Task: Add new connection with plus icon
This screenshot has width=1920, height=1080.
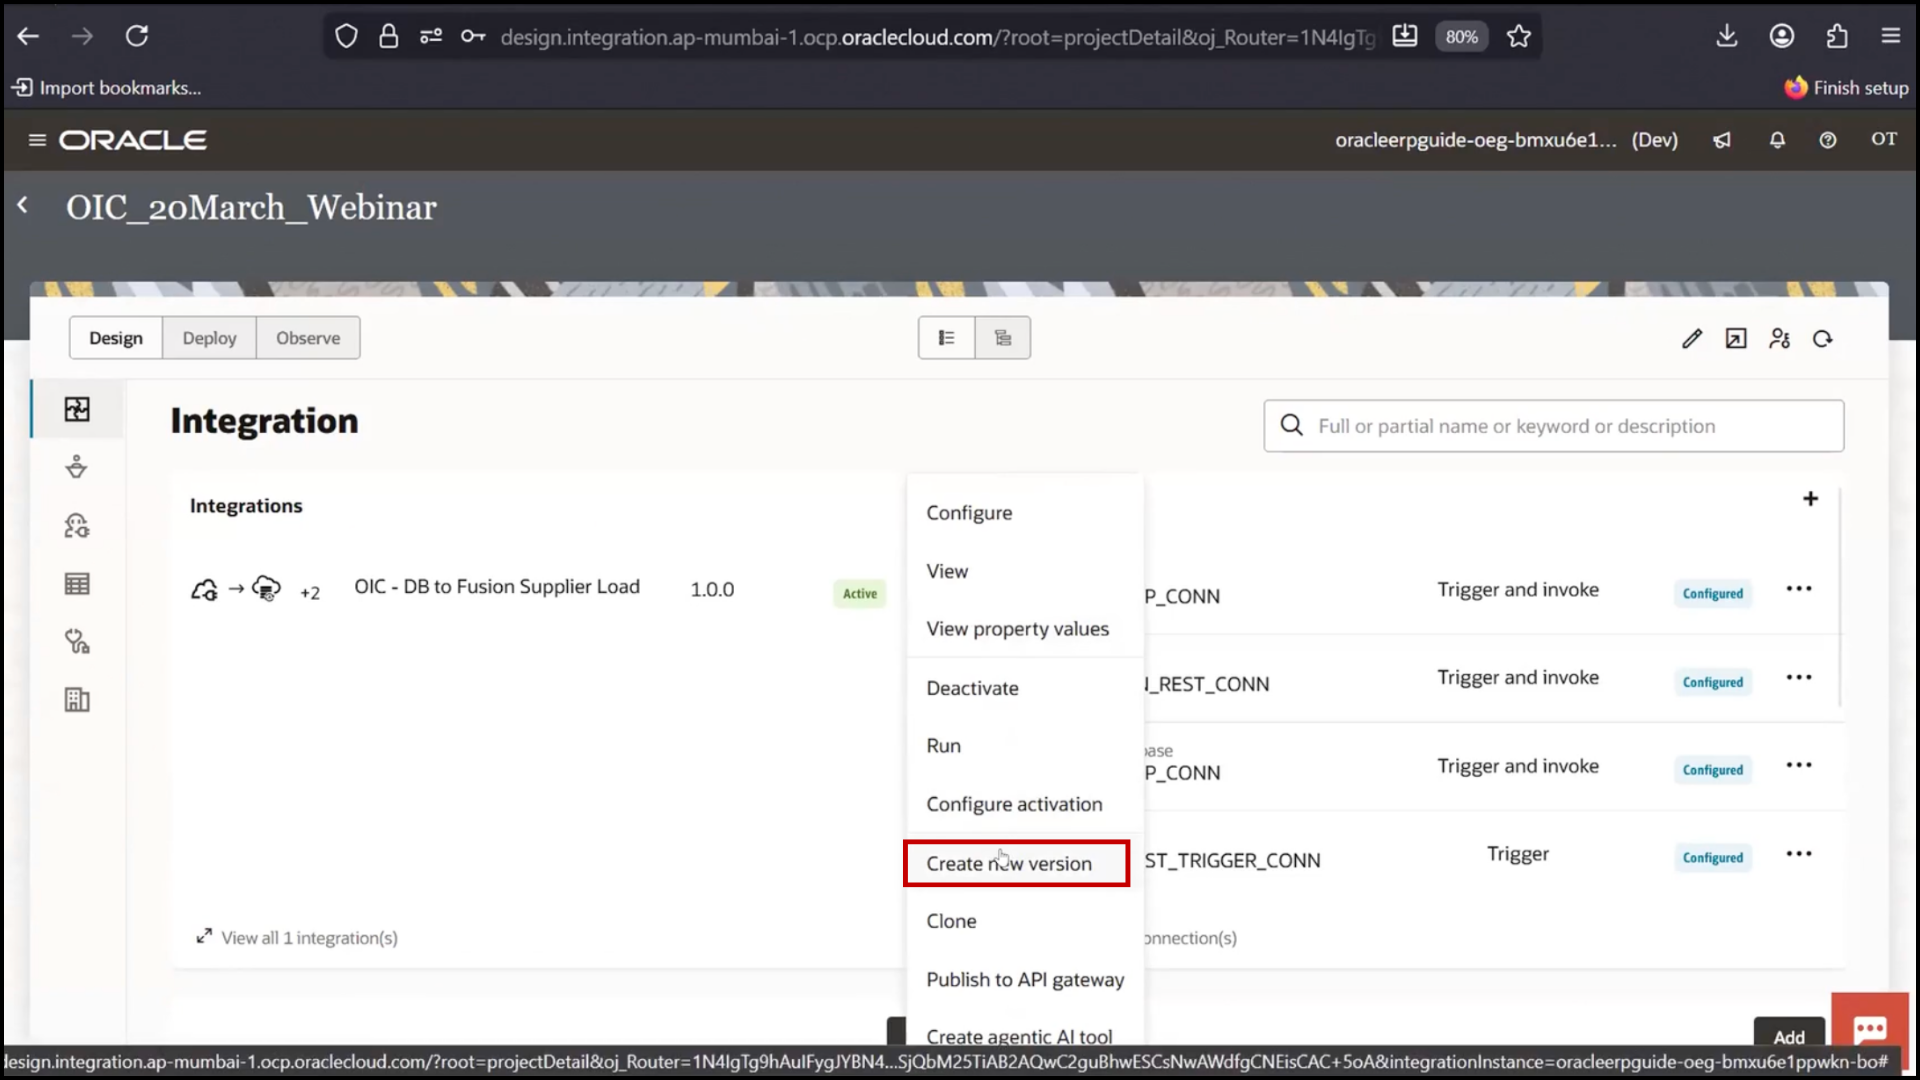Action: click(x=1810, y=498)
